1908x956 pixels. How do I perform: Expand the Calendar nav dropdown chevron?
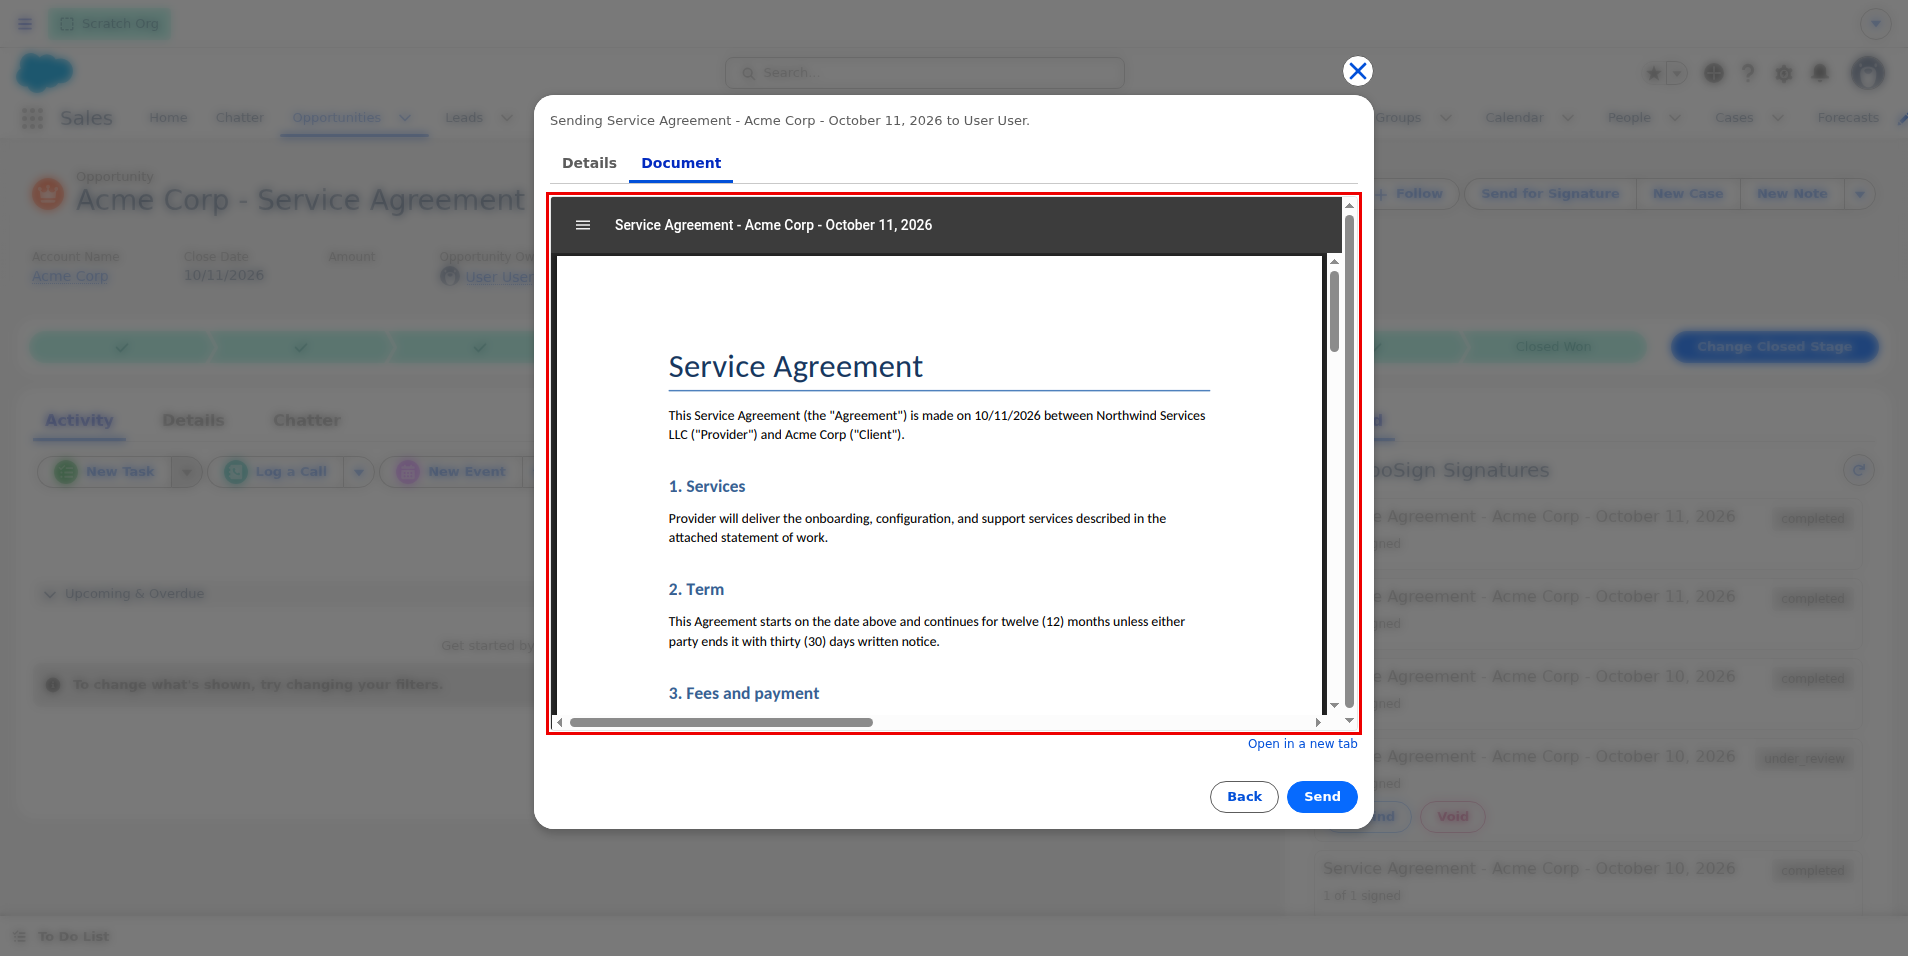[1568, 118]
